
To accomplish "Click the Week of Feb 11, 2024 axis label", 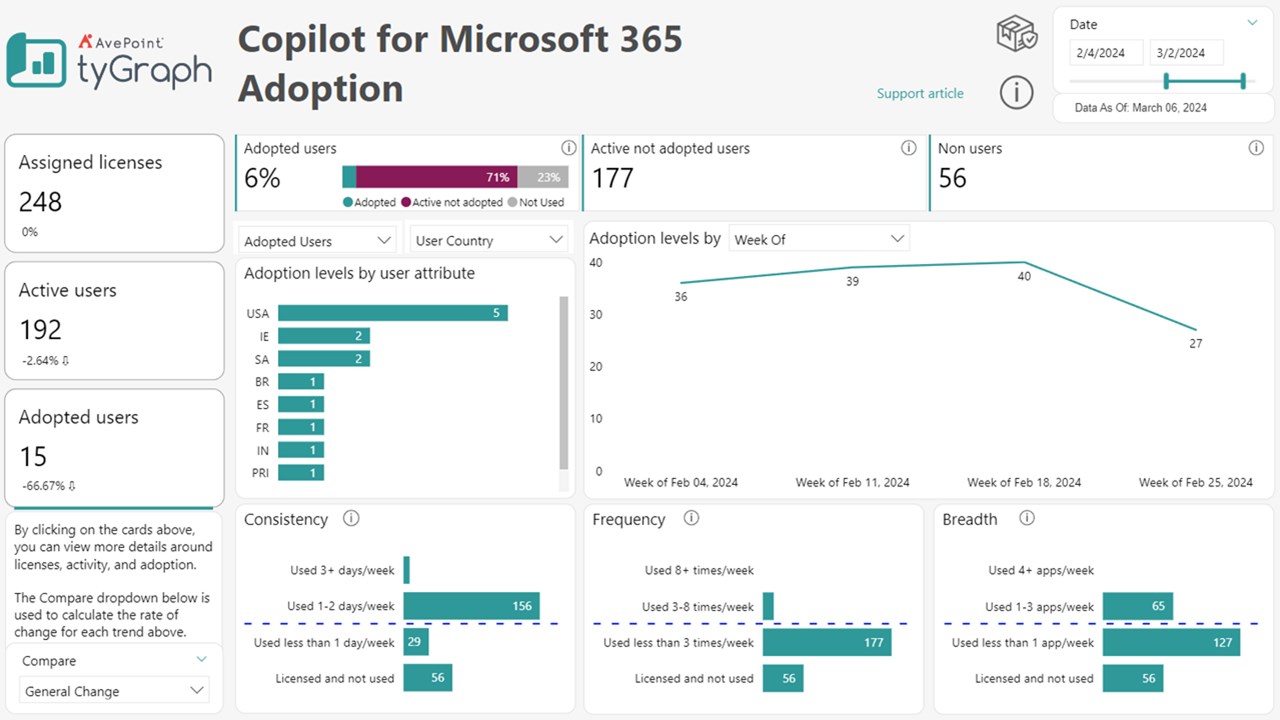I will [x=853, y=482].
